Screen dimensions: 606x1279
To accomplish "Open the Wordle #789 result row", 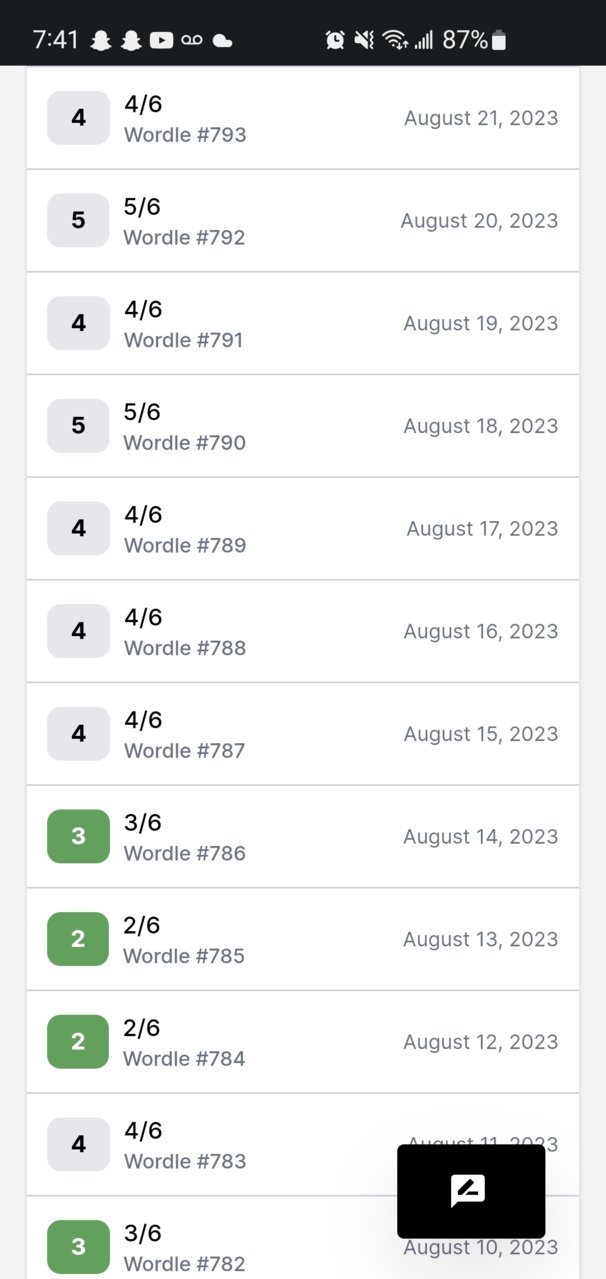I will [x=303, y=528].
